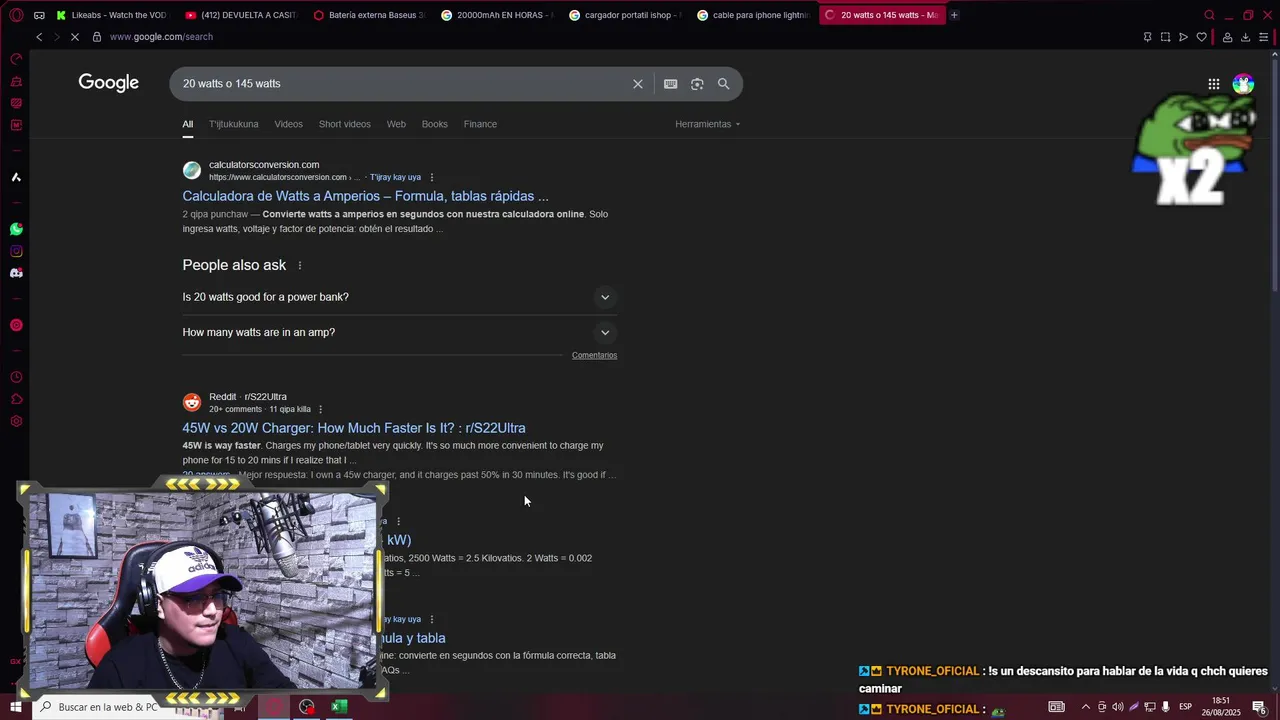Screen dimensions: 1280x720
Task: Go back to the previous page
Action: 39,37
